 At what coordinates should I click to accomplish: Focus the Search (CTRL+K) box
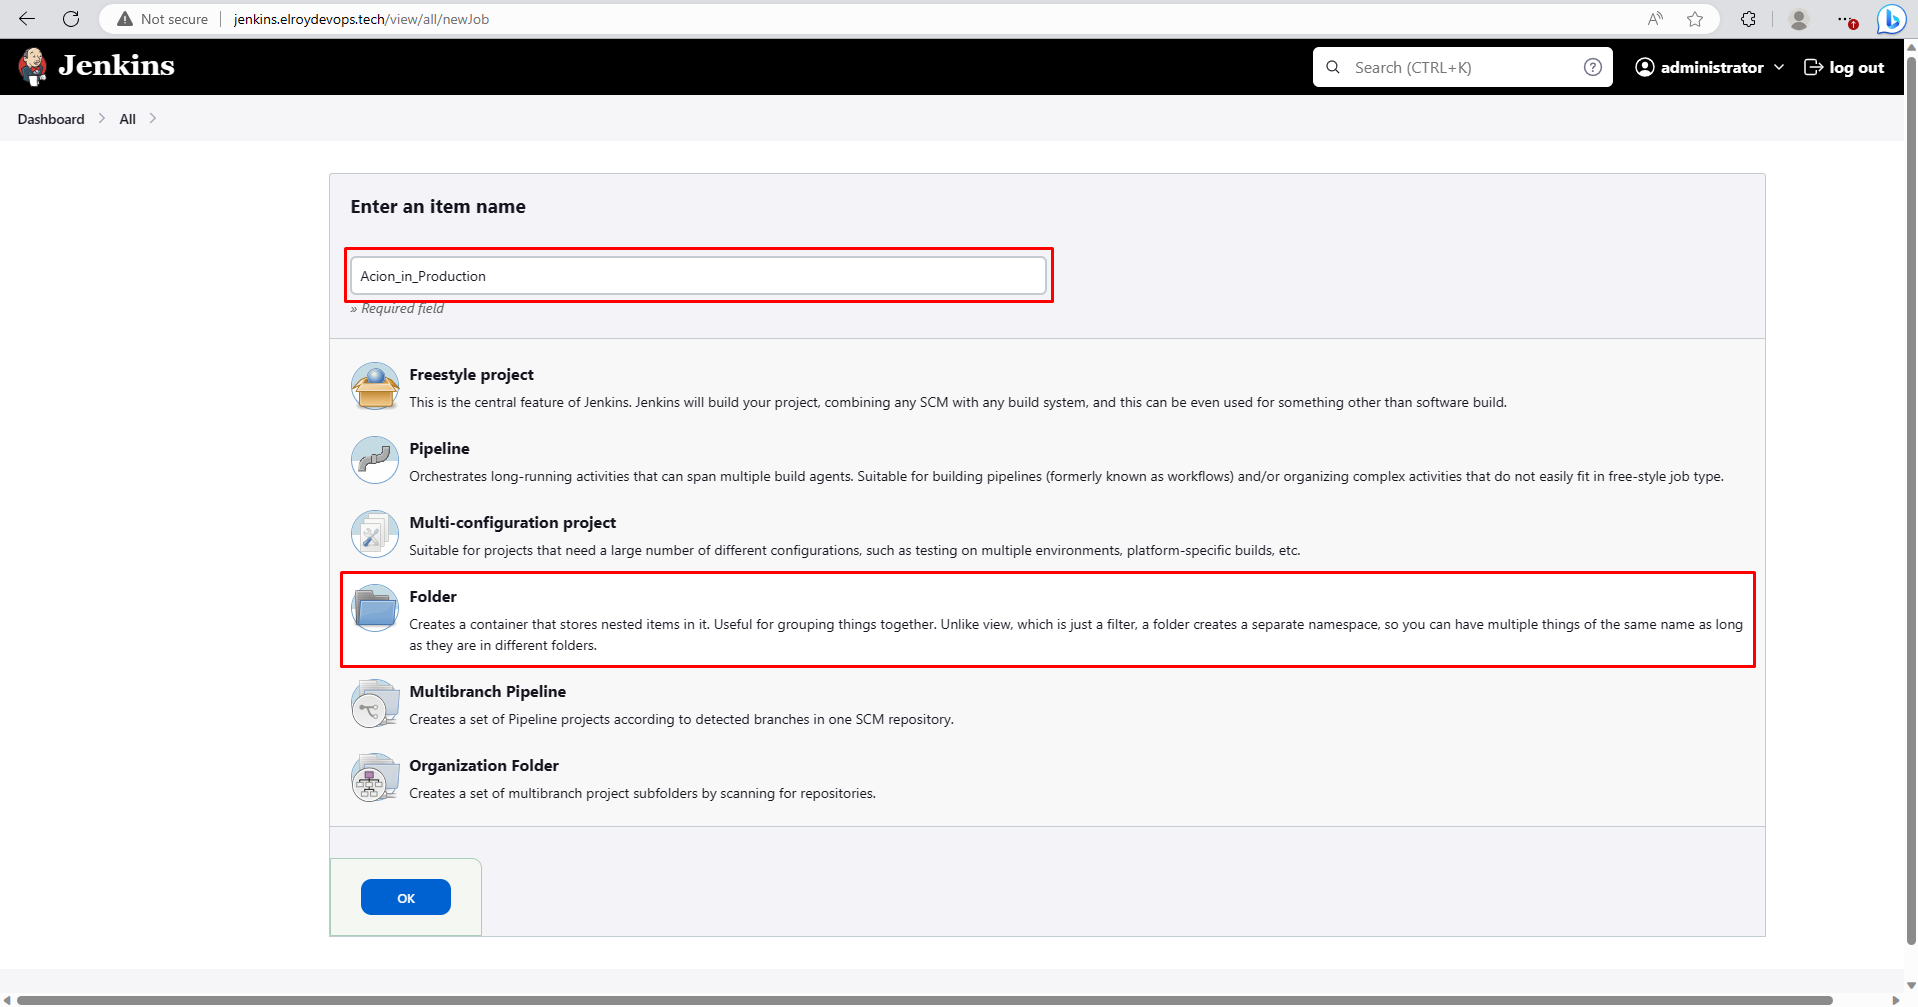coord(1463,67)
